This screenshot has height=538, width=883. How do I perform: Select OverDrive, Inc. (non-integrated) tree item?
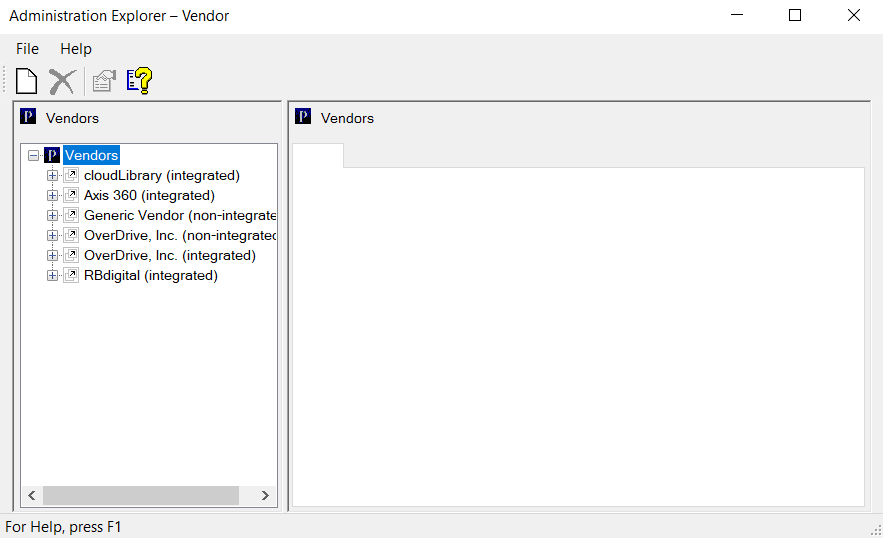click(x=180, y=236)
